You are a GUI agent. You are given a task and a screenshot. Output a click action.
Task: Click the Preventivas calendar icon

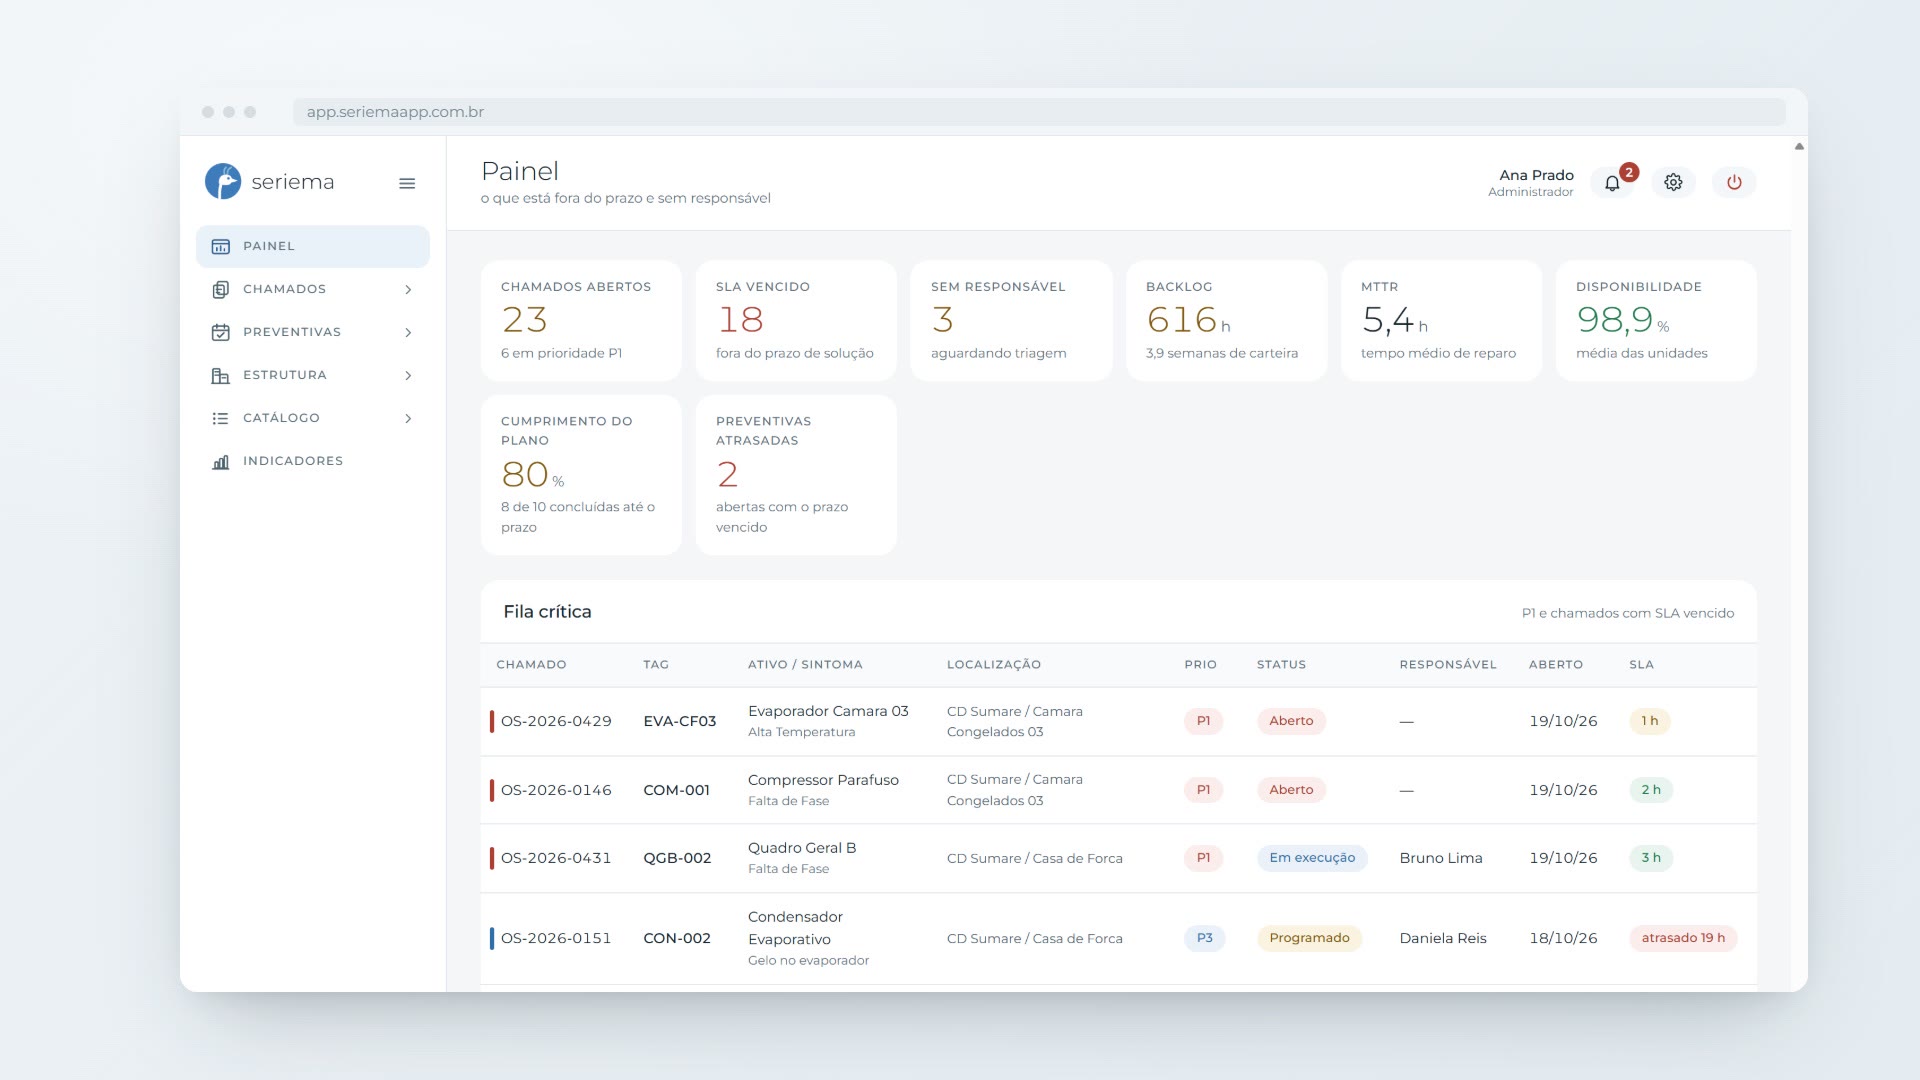[221, 332]
